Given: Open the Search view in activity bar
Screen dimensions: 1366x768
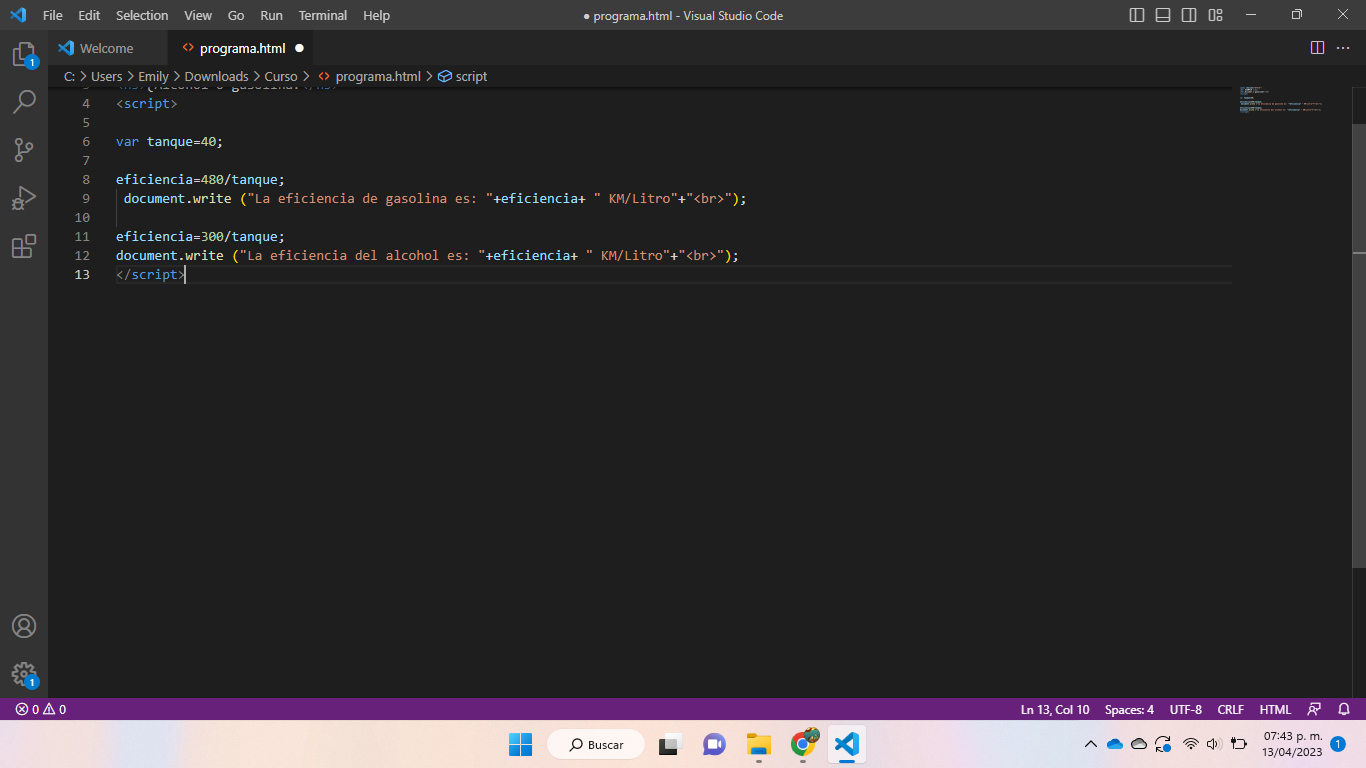Looking at the screenshot, I should coord(24,102).
